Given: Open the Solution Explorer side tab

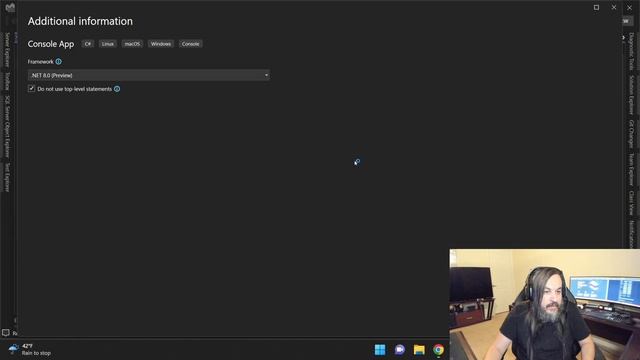Looking at the screenshot, I should (x=632, y=95).
